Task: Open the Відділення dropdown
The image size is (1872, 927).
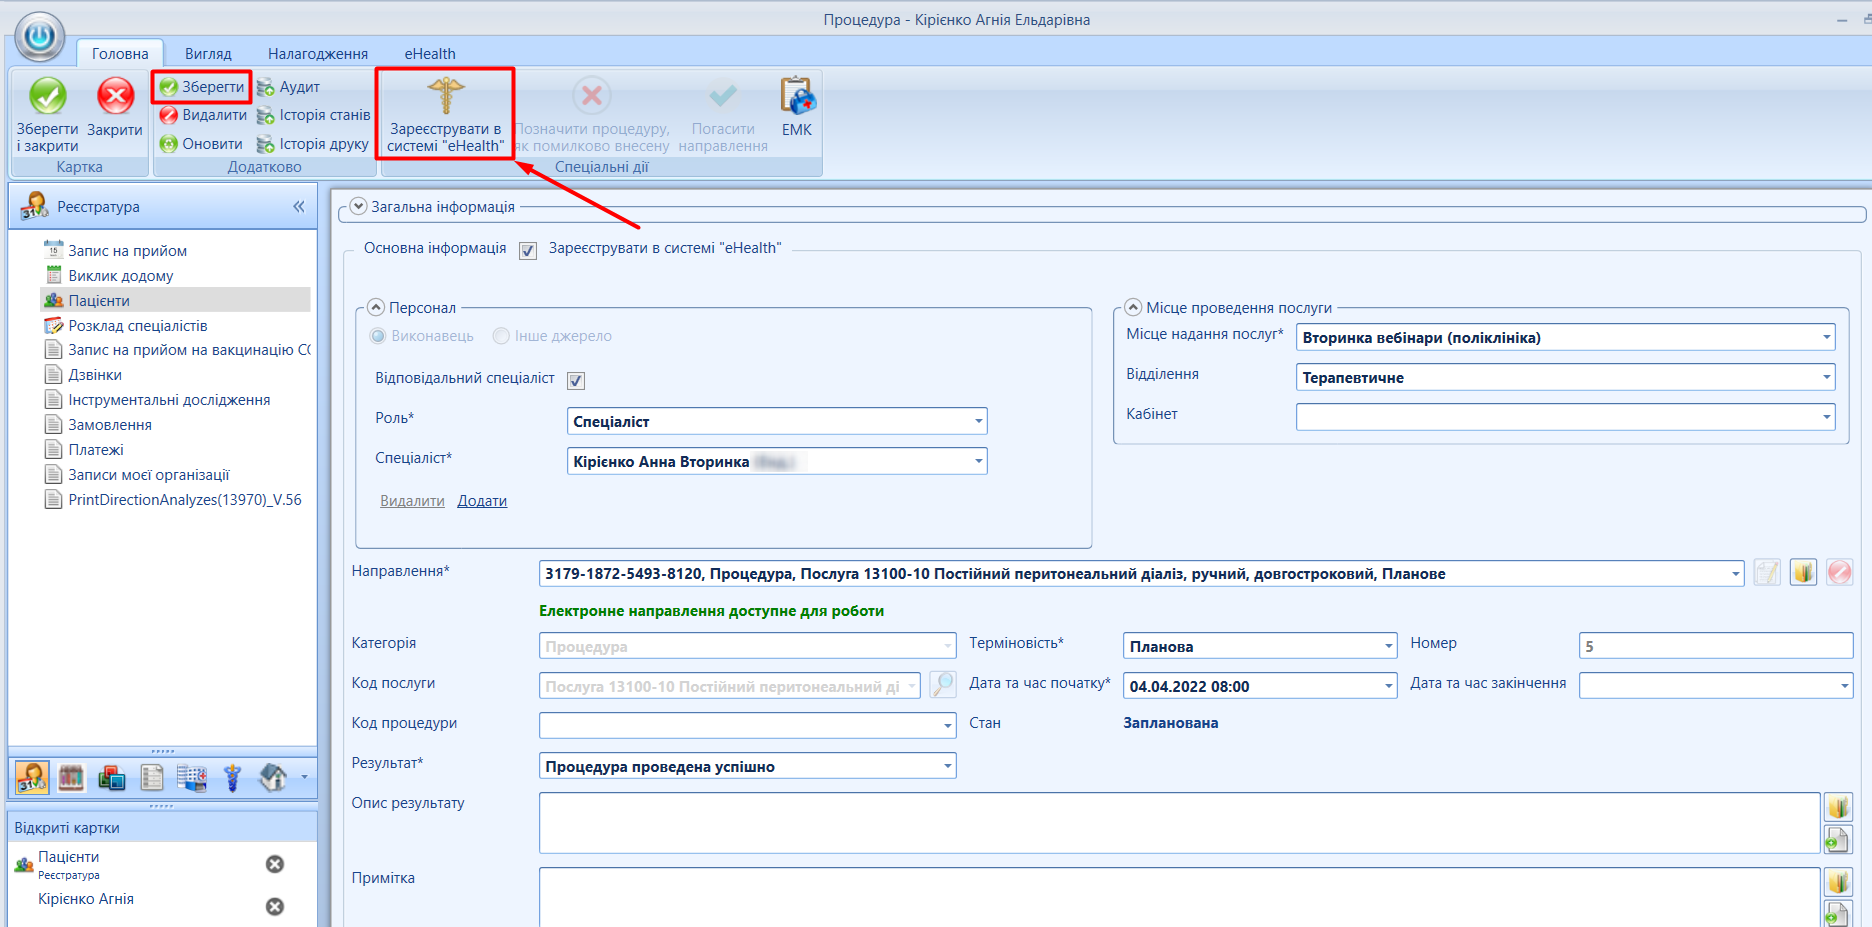Action: 1826,377
